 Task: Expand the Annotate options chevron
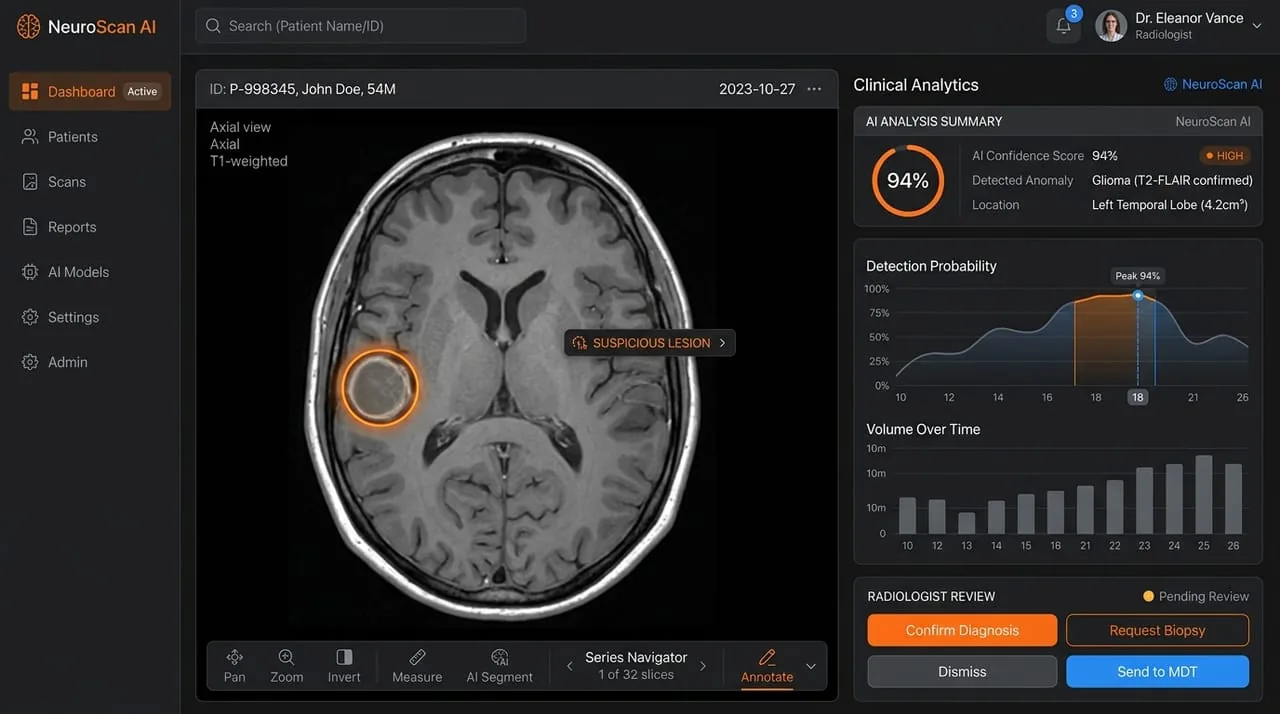tap(811, 666)
